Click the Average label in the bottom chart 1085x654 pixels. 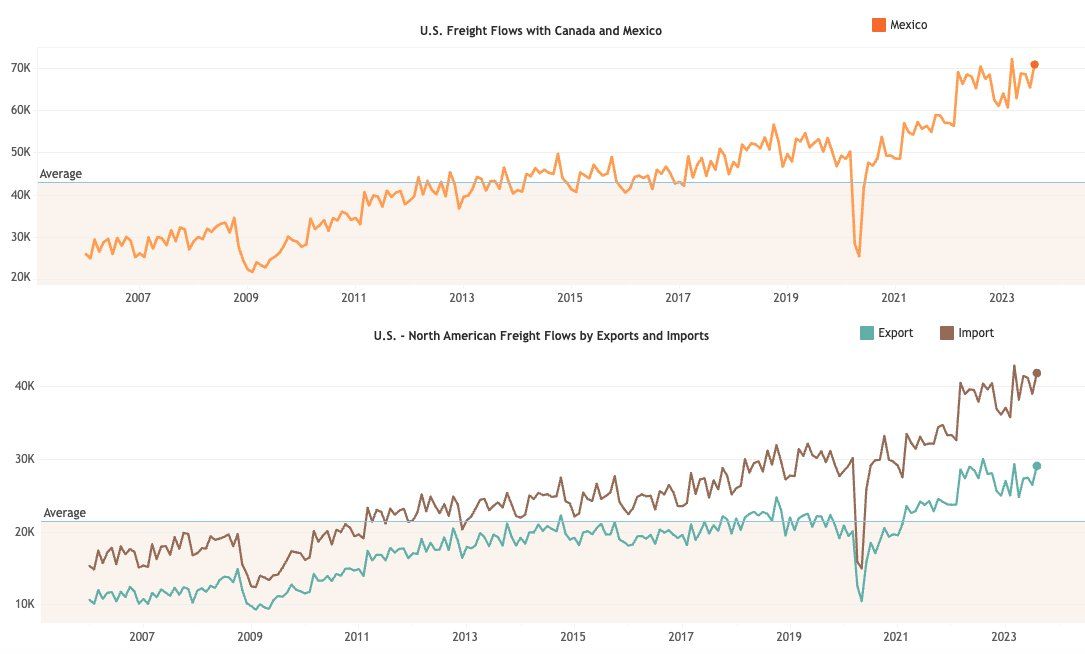pos(65,513)
